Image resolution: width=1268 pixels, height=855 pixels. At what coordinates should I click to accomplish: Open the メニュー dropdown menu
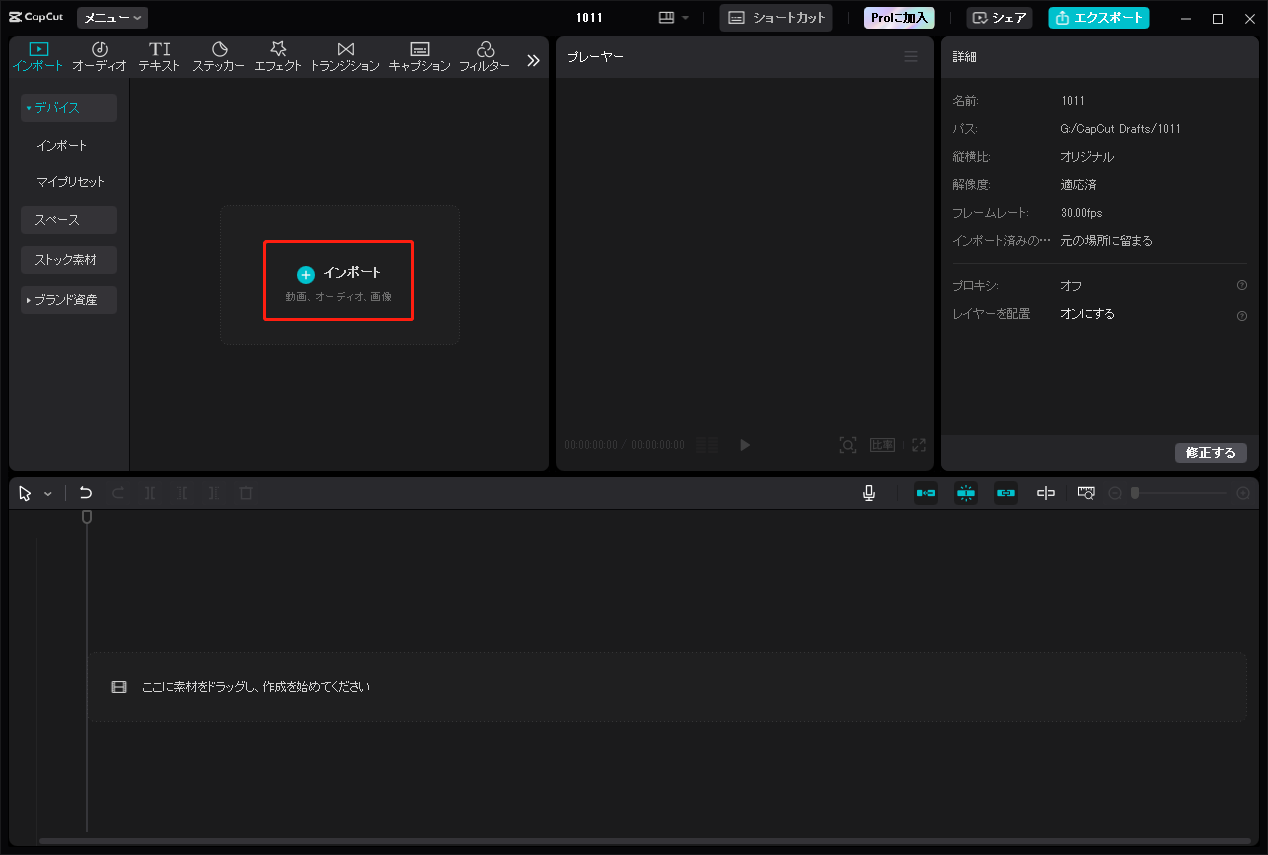pyautogui.click(x=112, y=17)
